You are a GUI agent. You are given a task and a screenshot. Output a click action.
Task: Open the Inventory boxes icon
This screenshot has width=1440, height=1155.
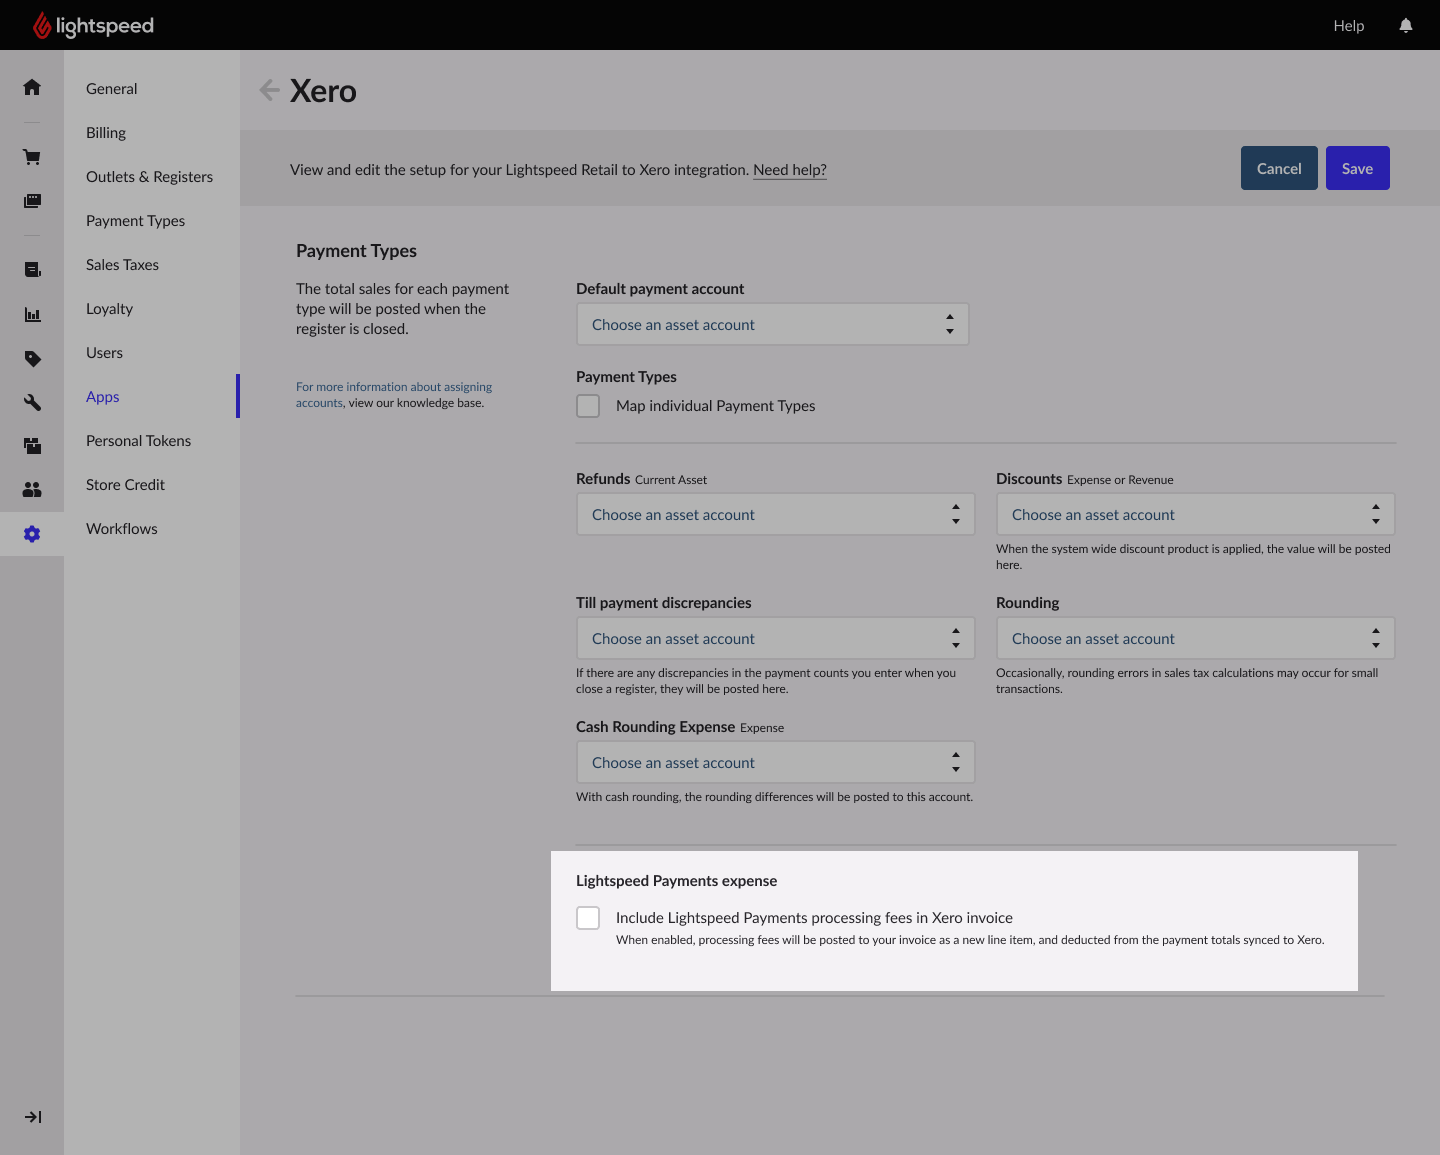(32, 446)
